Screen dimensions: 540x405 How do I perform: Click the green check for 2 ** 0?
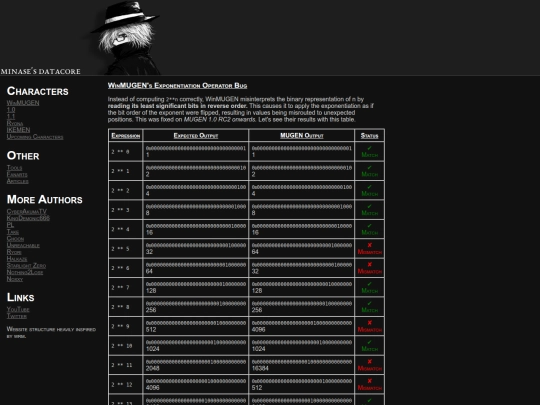370,148
